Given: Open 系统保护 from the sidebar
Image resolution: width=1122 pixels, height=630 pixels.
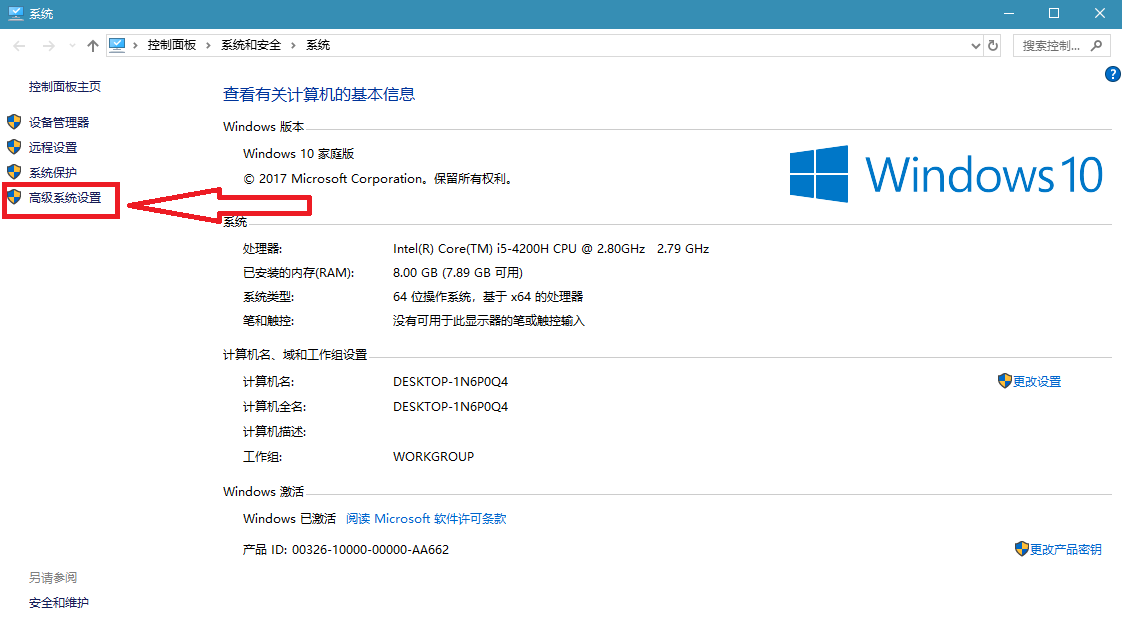Looking at the screenshot, I should (53, 173).
